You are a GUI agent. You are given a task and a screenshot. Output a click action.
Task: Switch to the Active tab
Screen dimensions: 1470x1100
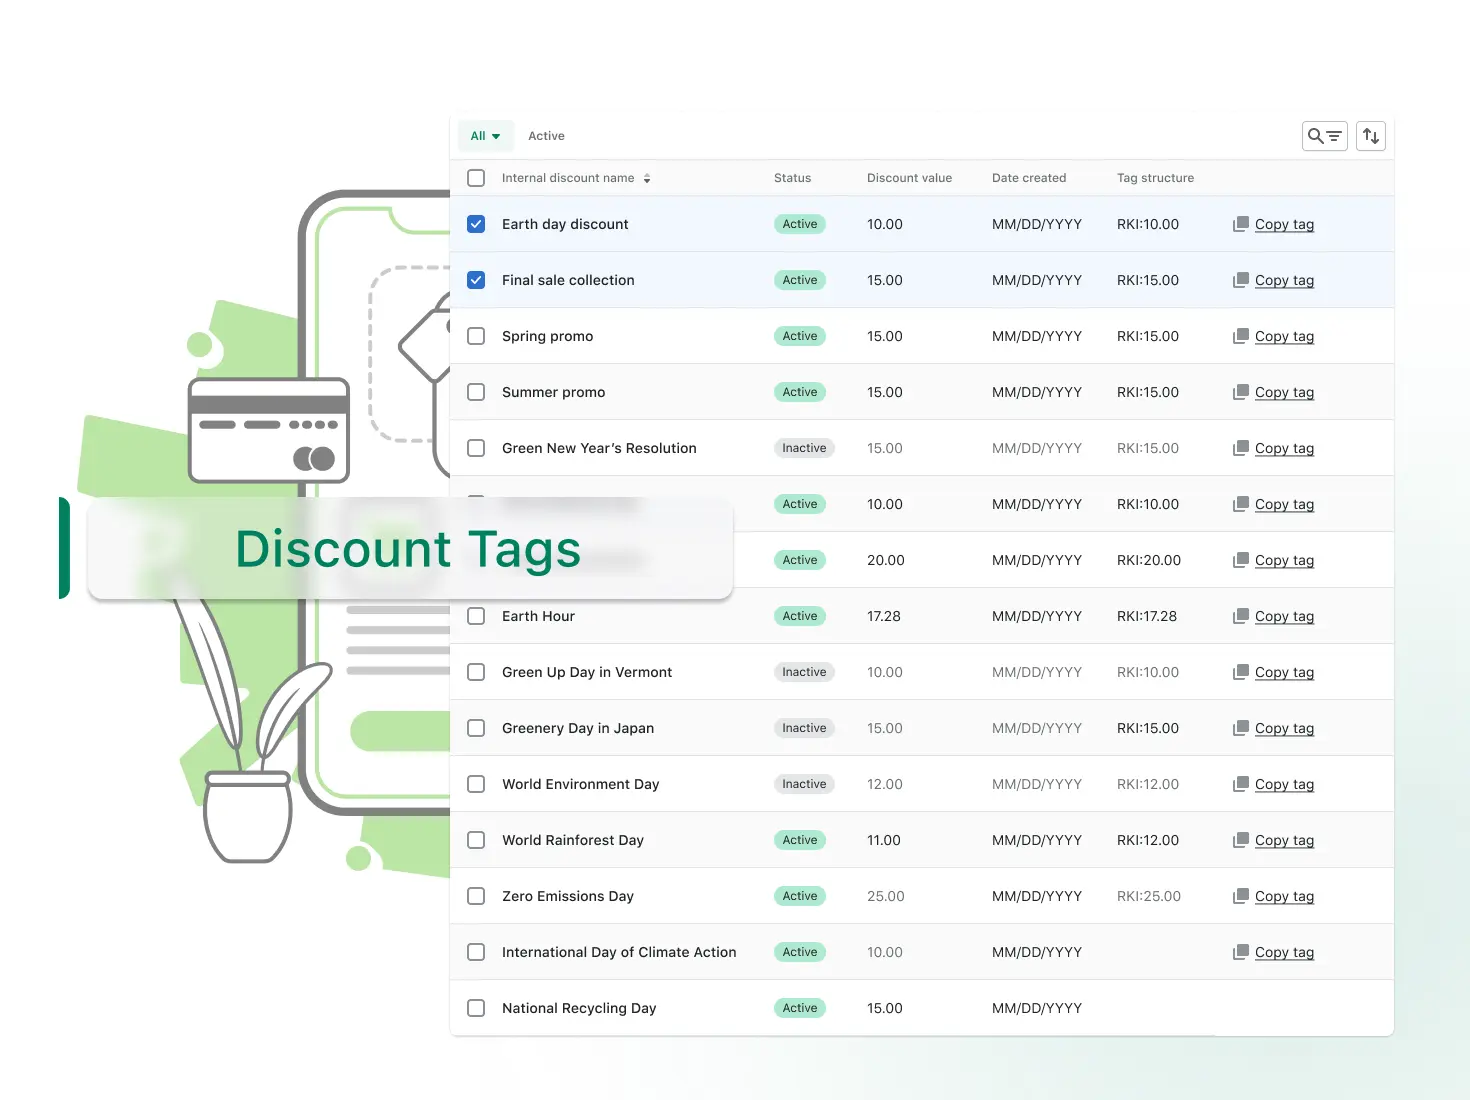click(x=546, y=136)
